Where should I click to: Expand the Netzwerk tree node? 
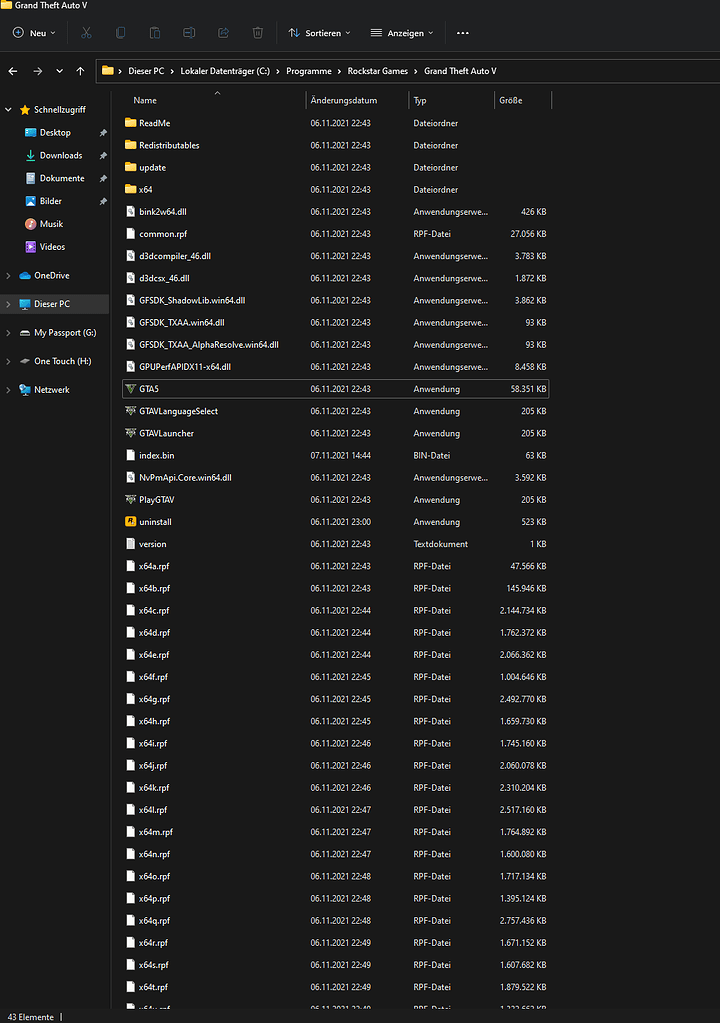click(x=8, y=390)
